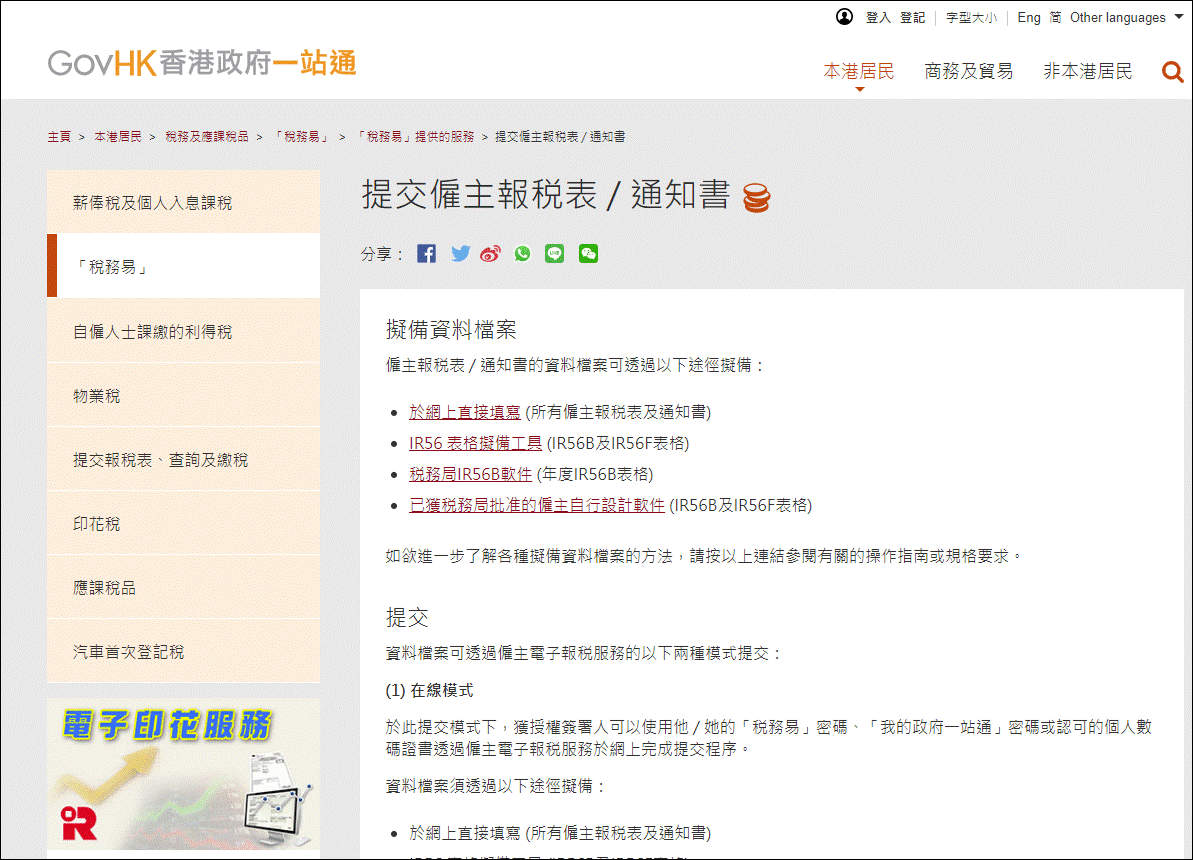Viewport: 1193px width, 860px height.
Task: Open 非本港居民 navigation menu
Action: click(x=1088, y=71)
